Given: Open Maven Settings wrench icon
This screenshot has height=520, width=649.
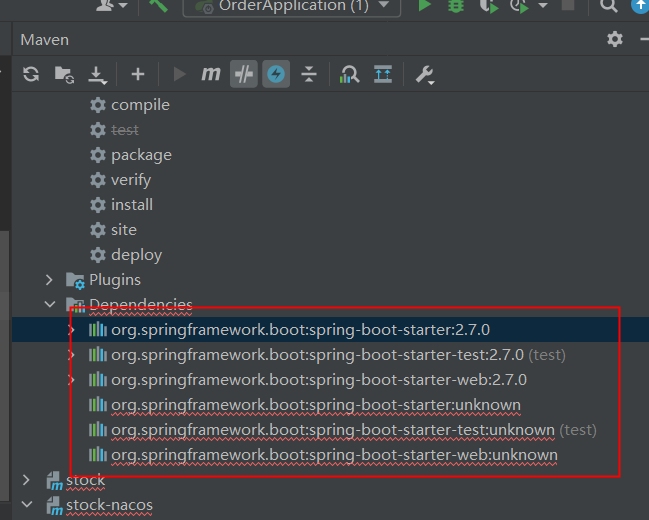Looking at the screenshot, I should (x=425, y=75).
